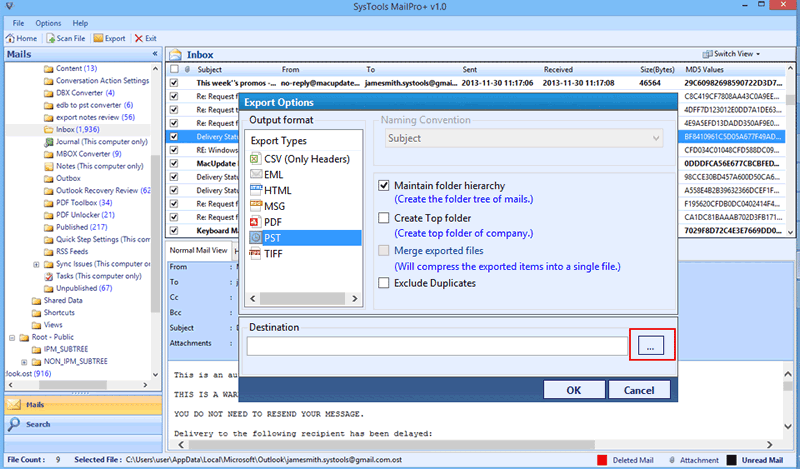Click the destination browse (...) button
The width and height of the screenshot is (800, 469).
point(651,345)
